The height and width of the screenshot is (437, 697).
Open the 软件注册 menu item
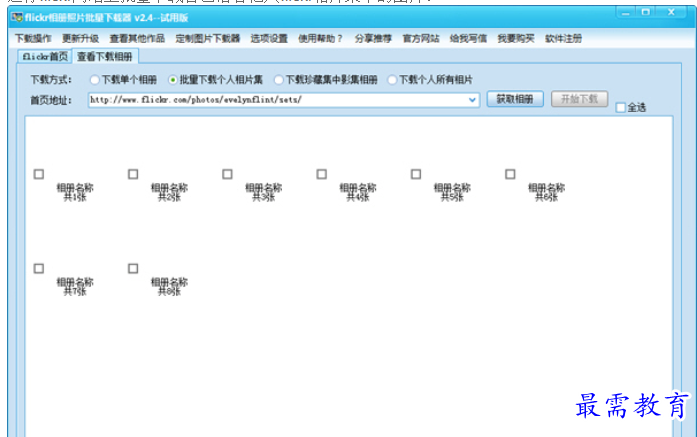[563, 39]
